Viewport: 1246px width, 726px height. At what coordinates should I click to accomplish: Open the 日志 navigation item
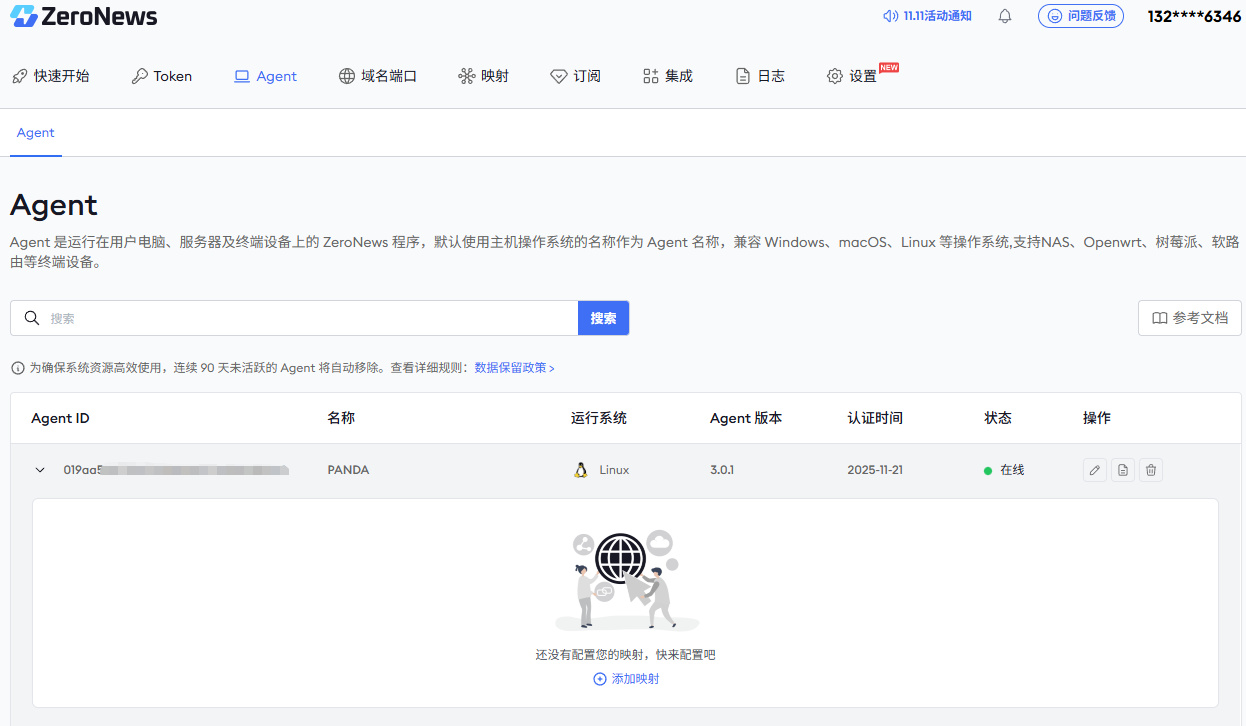[x=760, y=76]
